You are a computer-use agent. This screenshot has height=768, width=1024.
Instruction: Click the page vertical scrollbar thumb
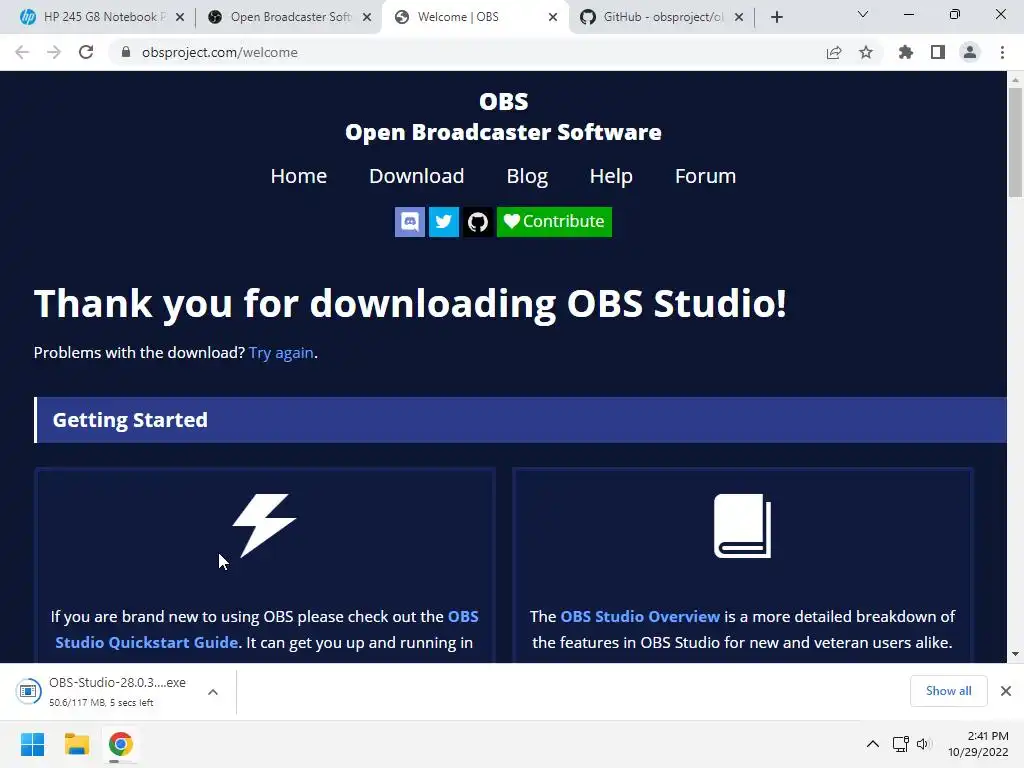1015,142
